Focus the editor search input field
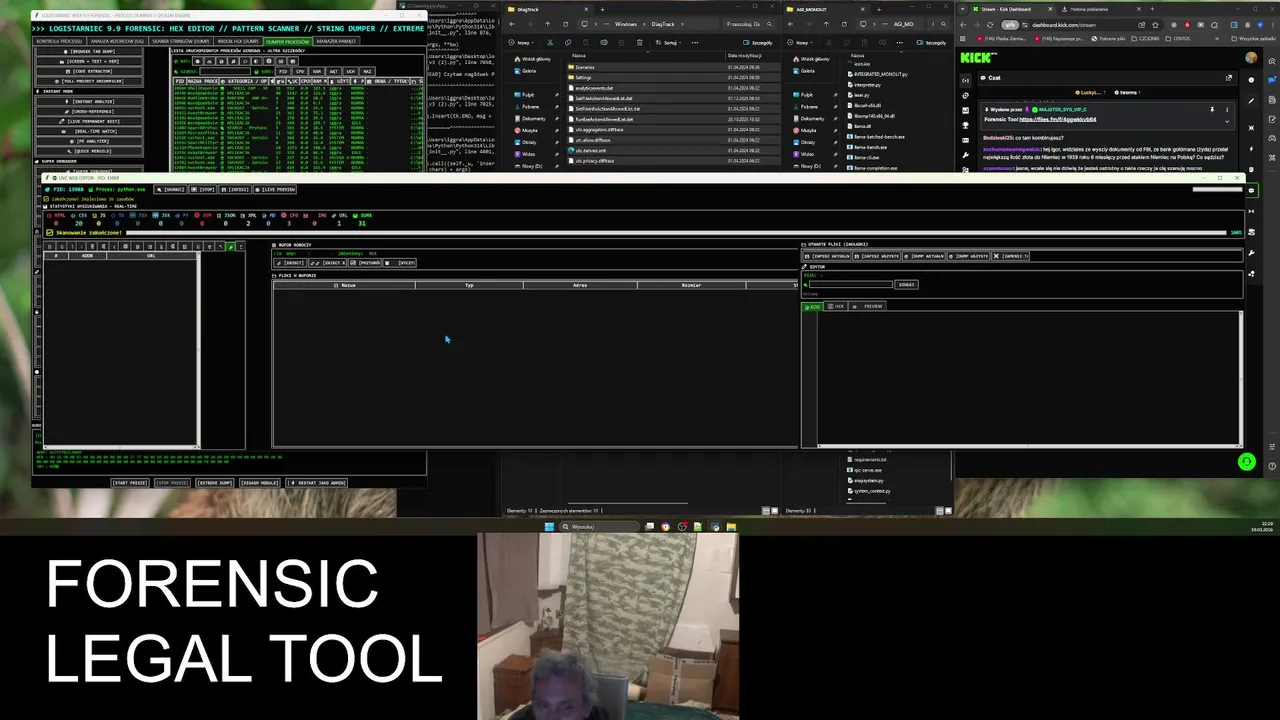 (x=851, y=284)
